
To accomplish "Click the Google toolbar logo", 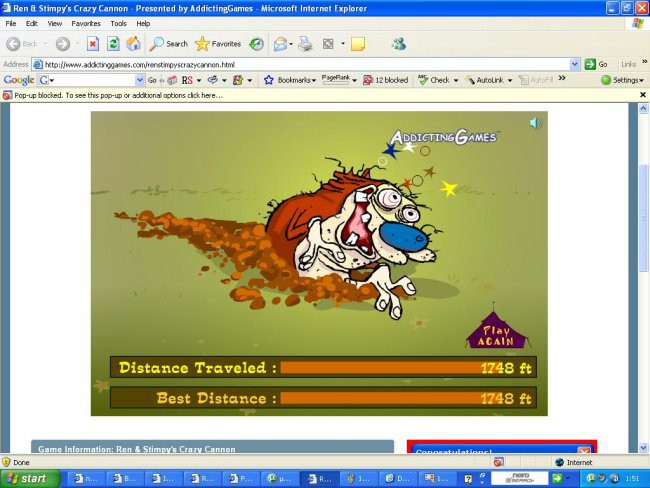I will [x=19, y=80].
